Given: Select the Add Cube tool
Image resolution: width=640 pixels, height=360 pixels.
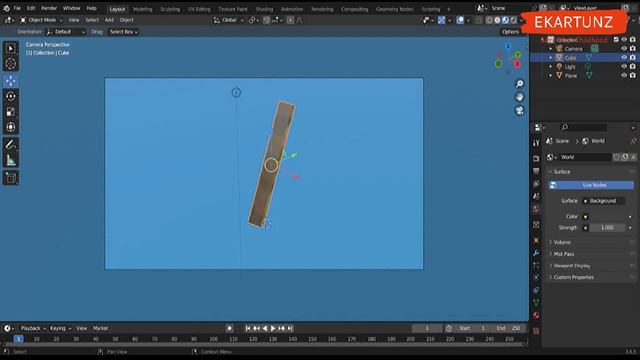Looking at the screenshot, I should click(11, 178).
